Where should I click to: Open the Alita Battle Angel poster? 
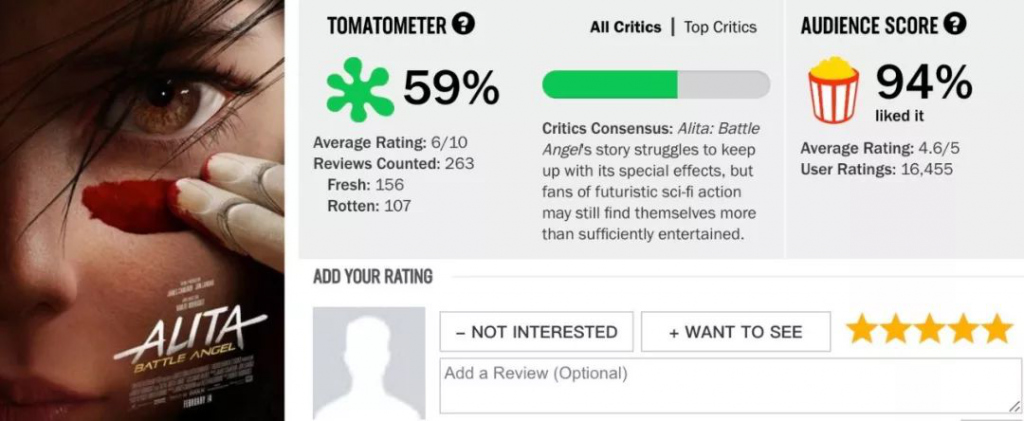pyautogui.click(x=142, y=210)
